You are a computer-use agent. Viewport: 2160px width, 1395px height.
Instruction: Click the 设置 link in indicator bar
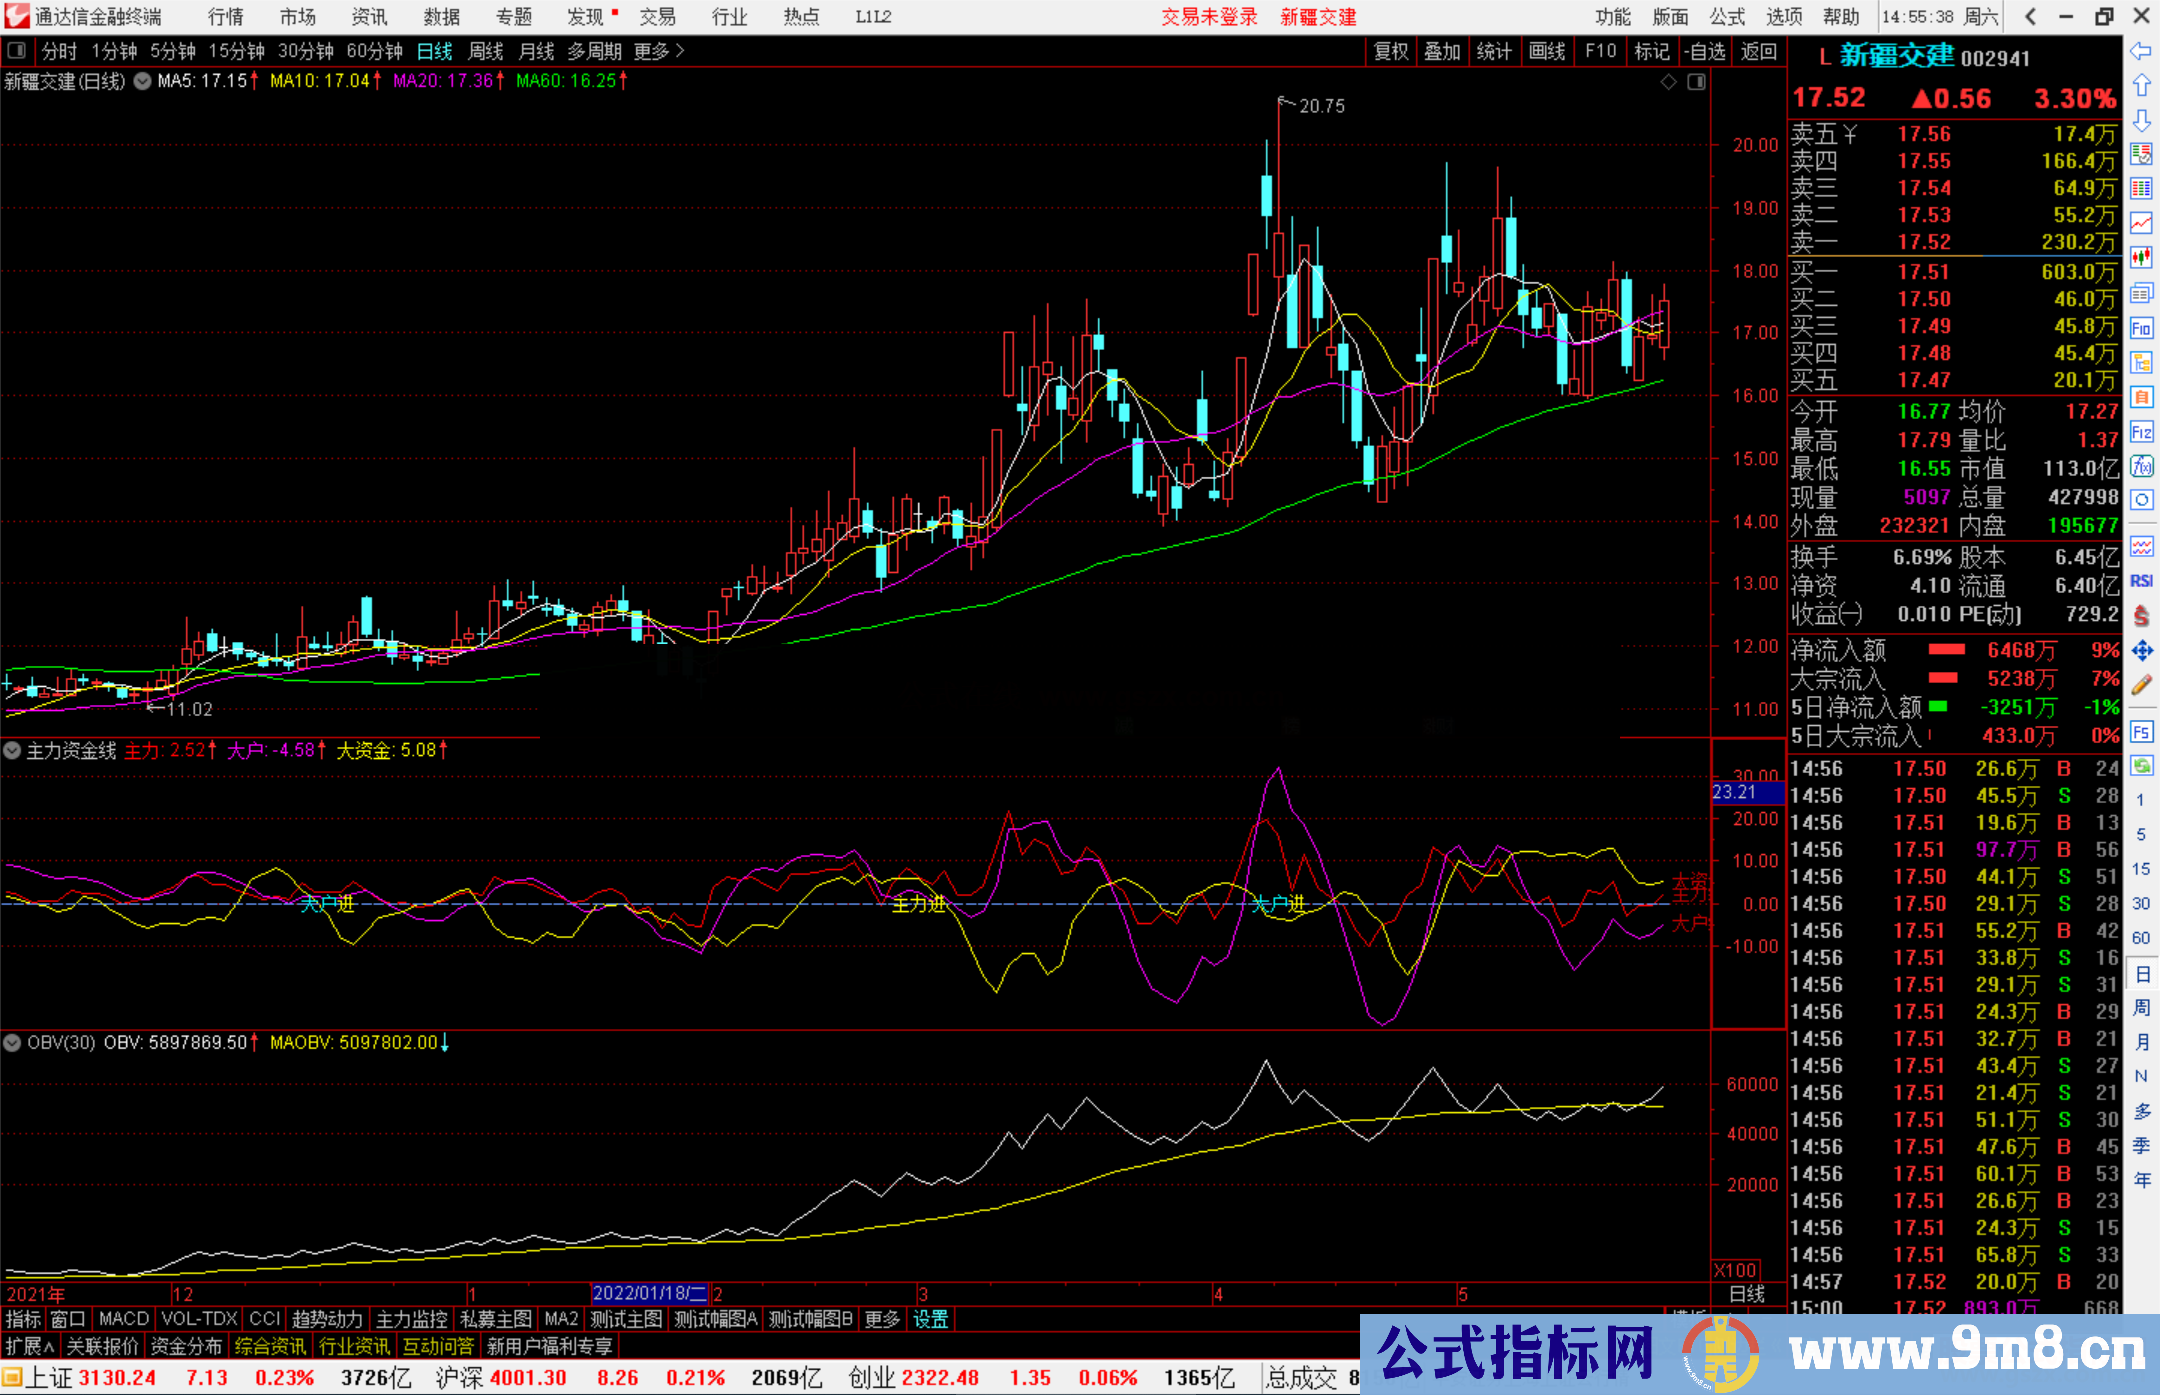930,1319
